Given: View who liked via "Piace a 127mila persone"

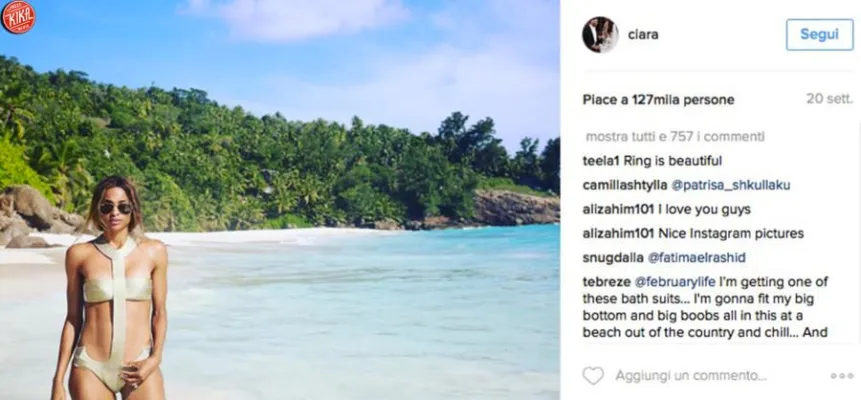Looking at the screenshot, I should [658, 100].
